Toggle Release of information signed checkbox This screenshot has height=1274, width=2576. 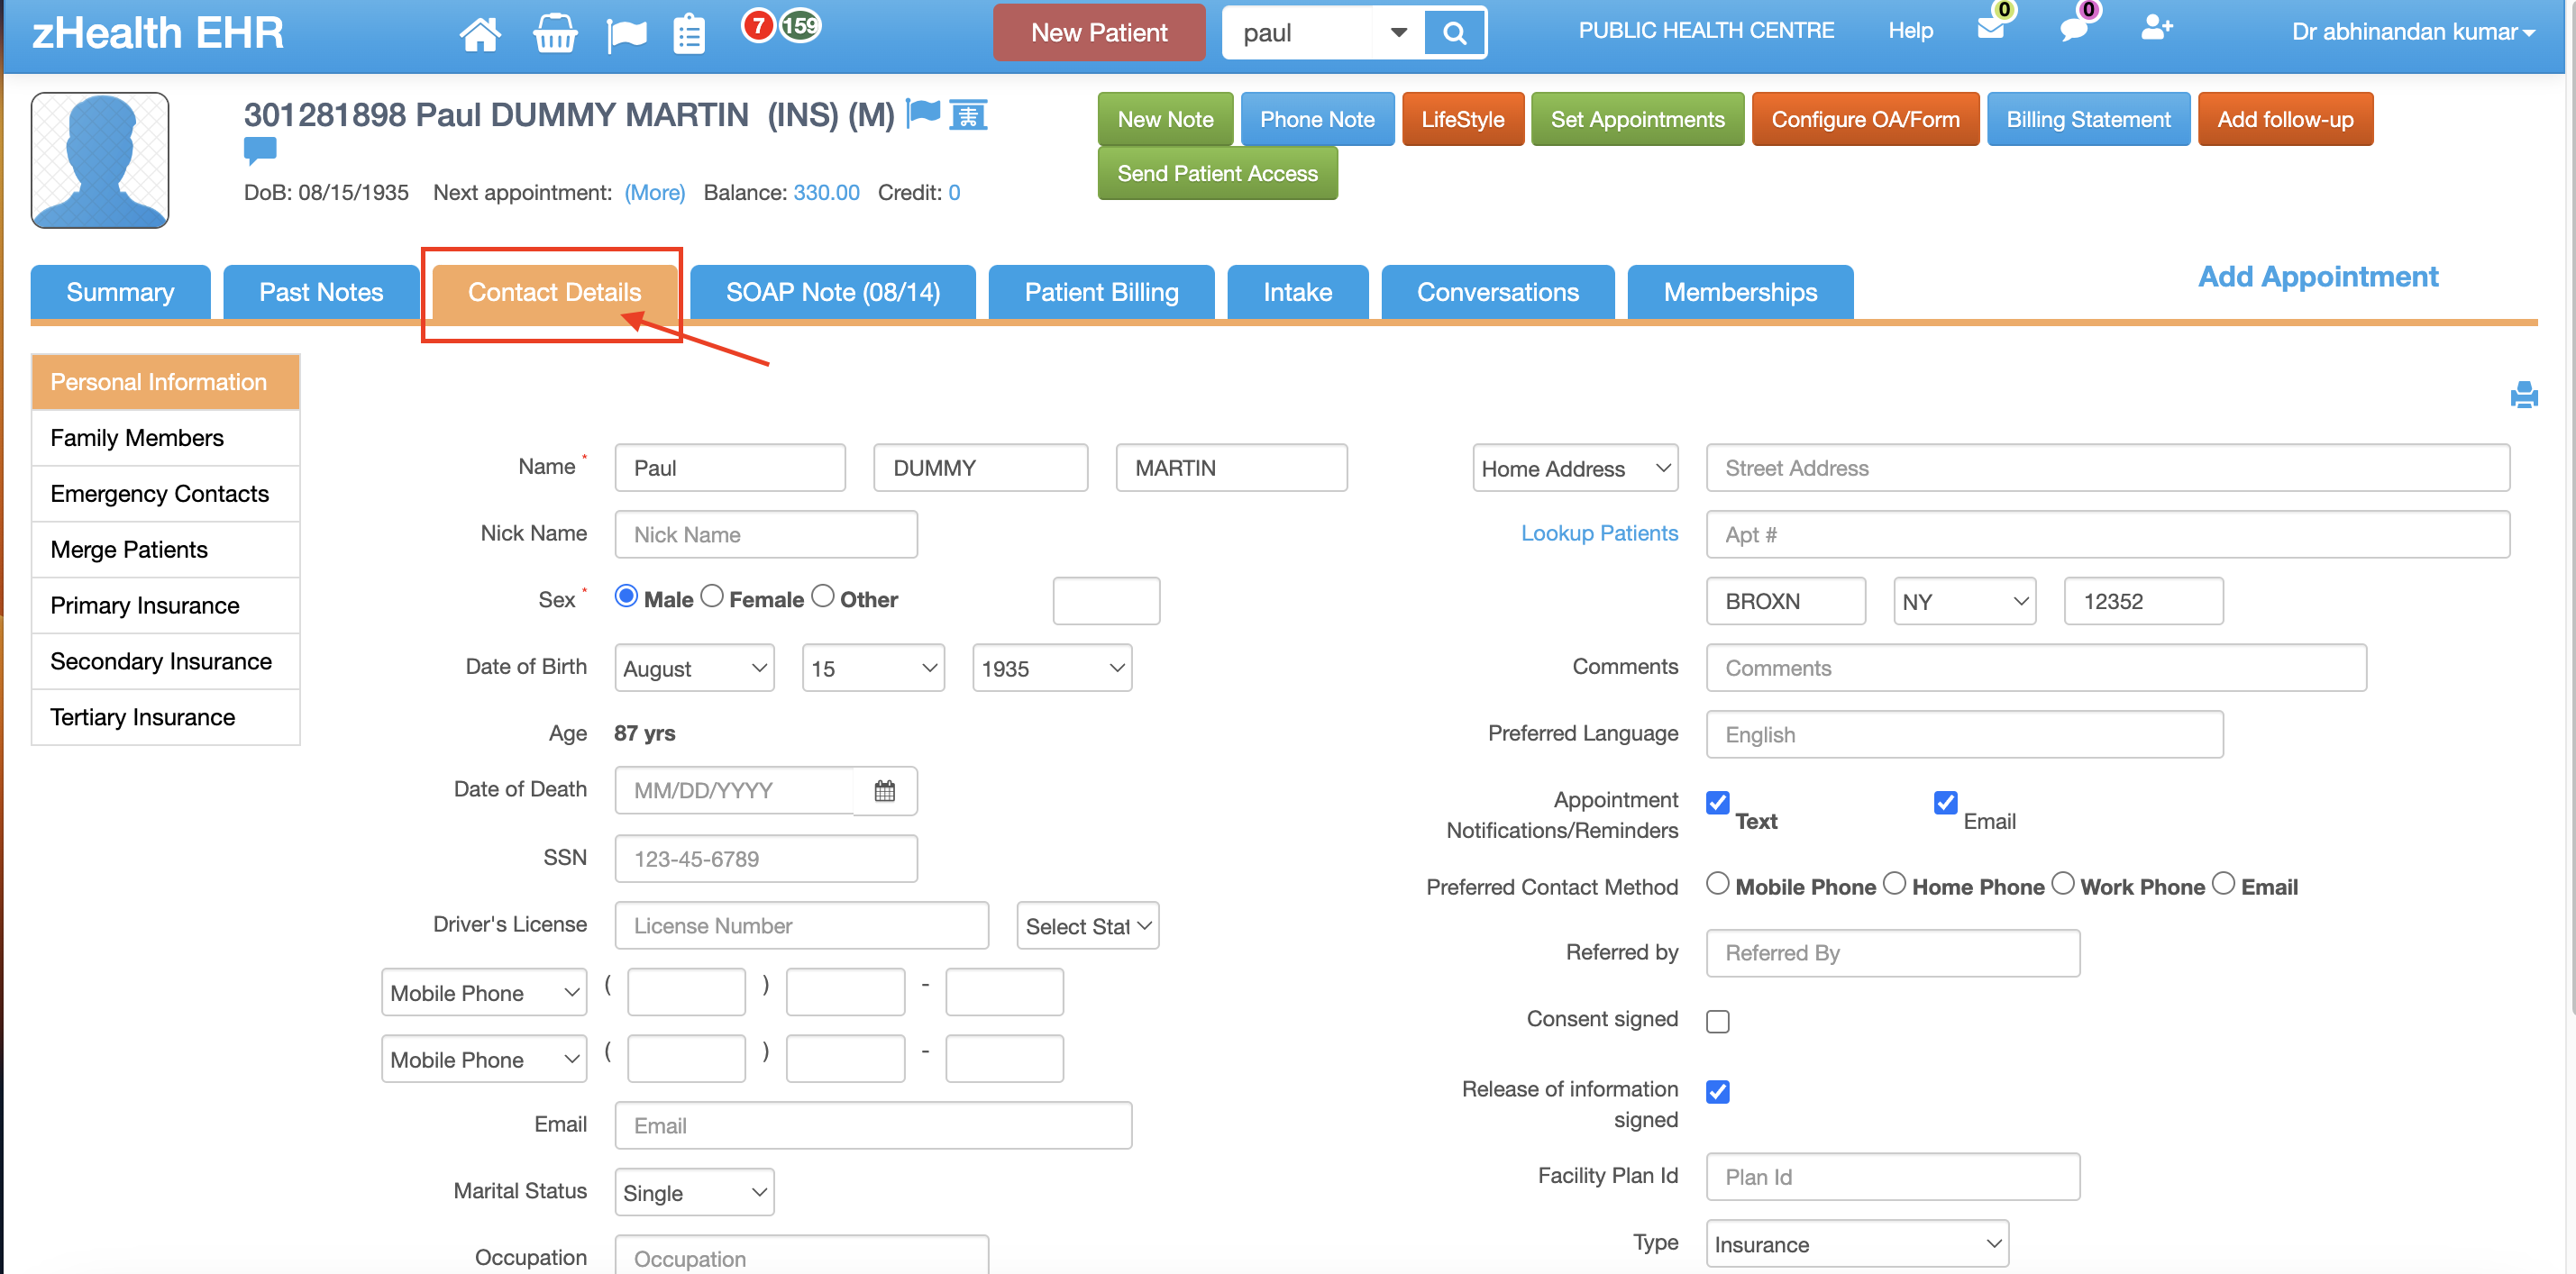1718,1091
